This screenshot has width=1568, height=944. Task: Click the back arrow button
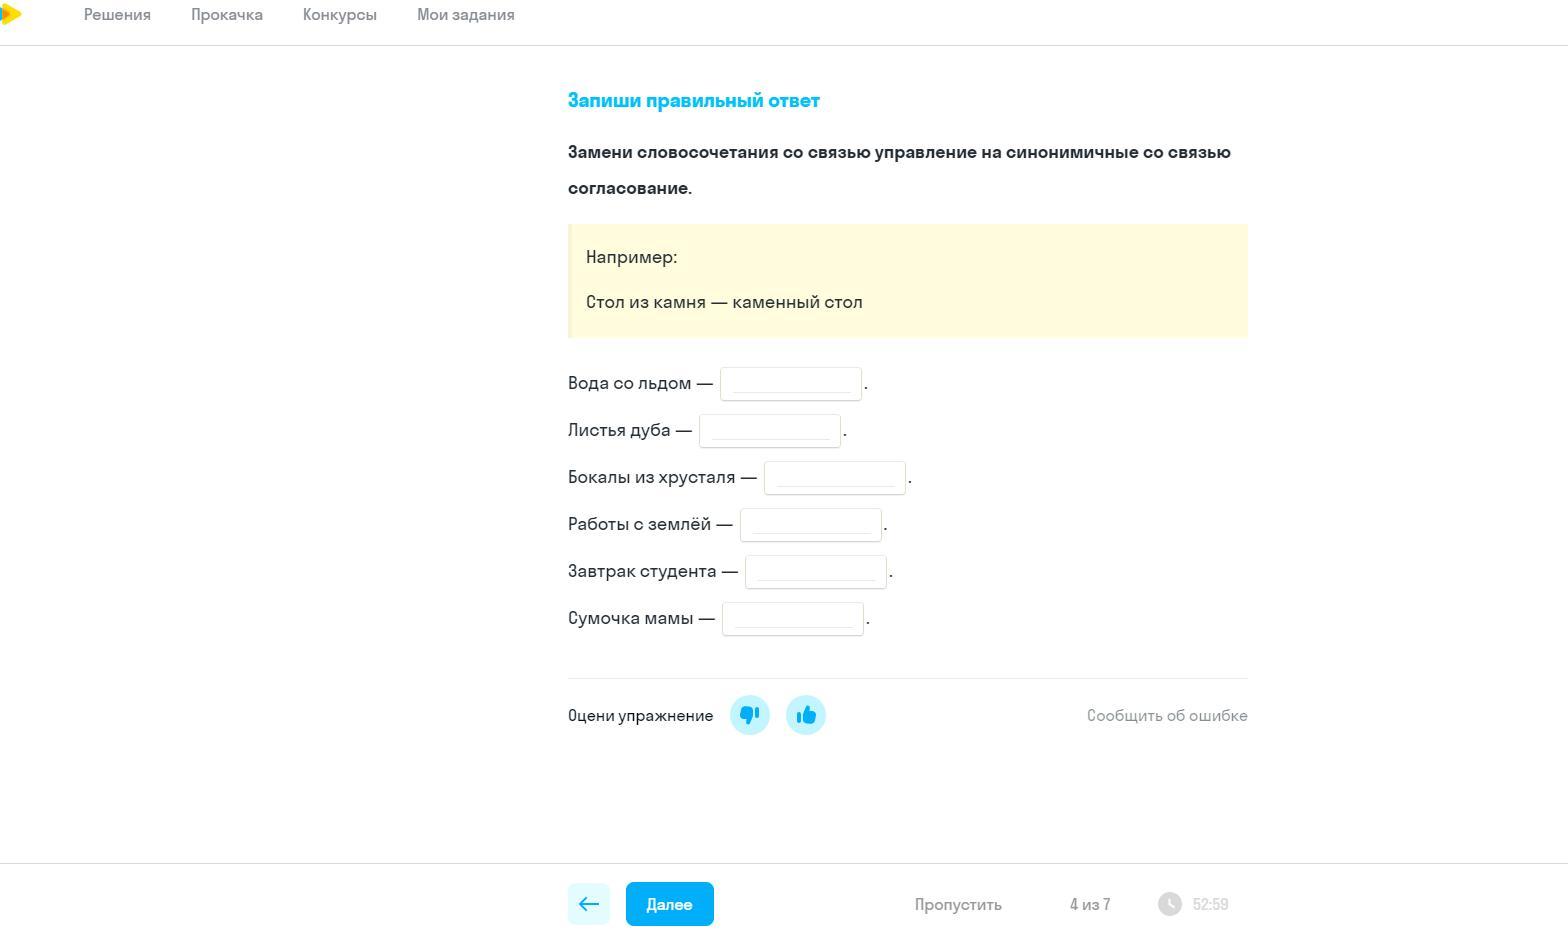pos(589,904)
